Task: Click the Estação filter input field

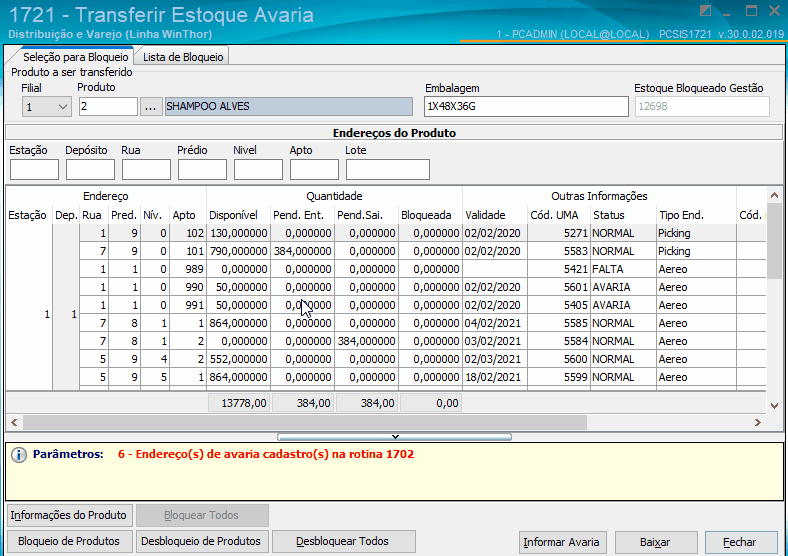Action: [34, 169]
